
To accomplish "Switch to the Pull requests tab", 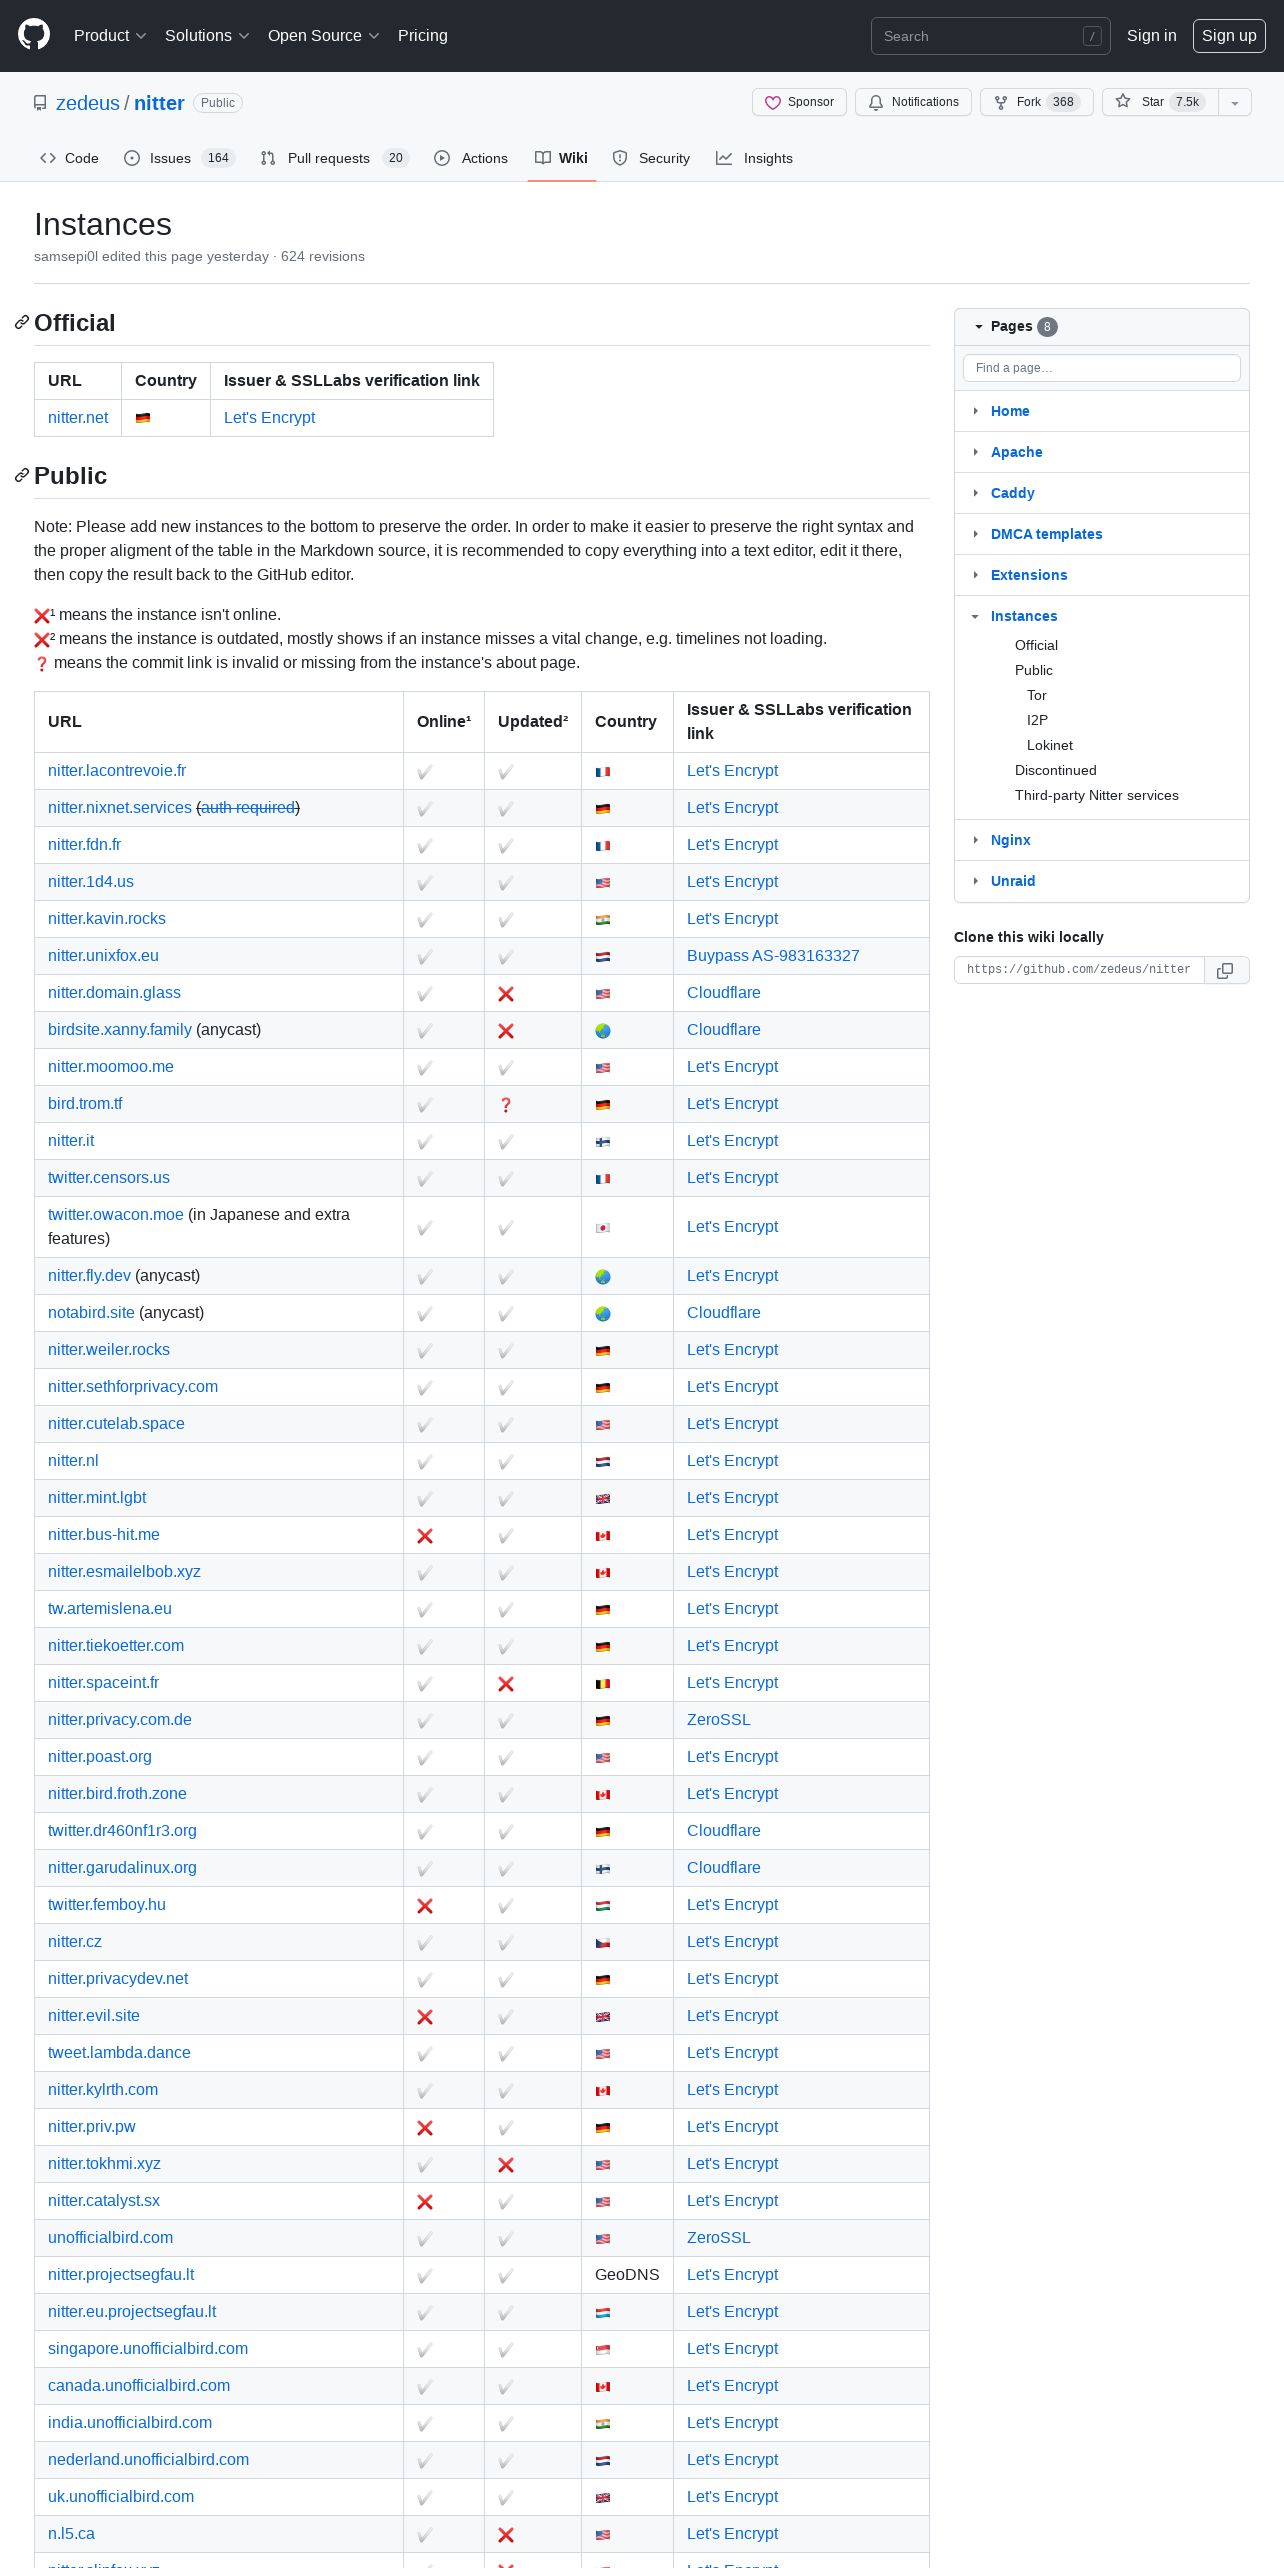I will [x=334, y=158].
